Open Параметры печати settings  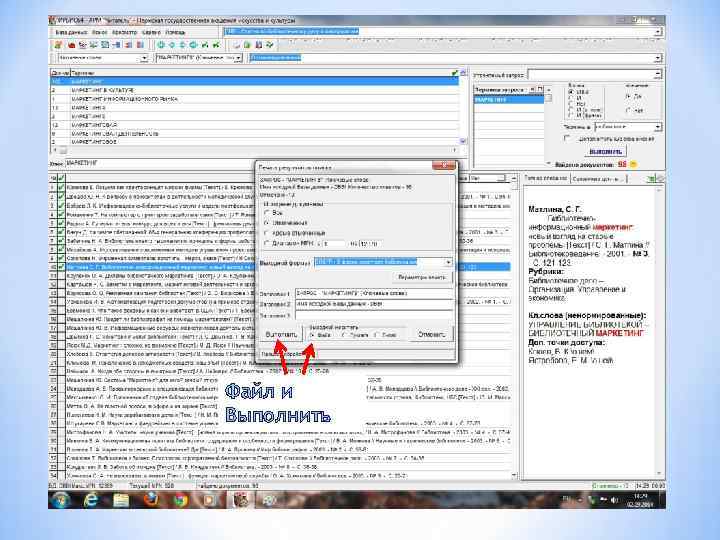pos(422,277)
